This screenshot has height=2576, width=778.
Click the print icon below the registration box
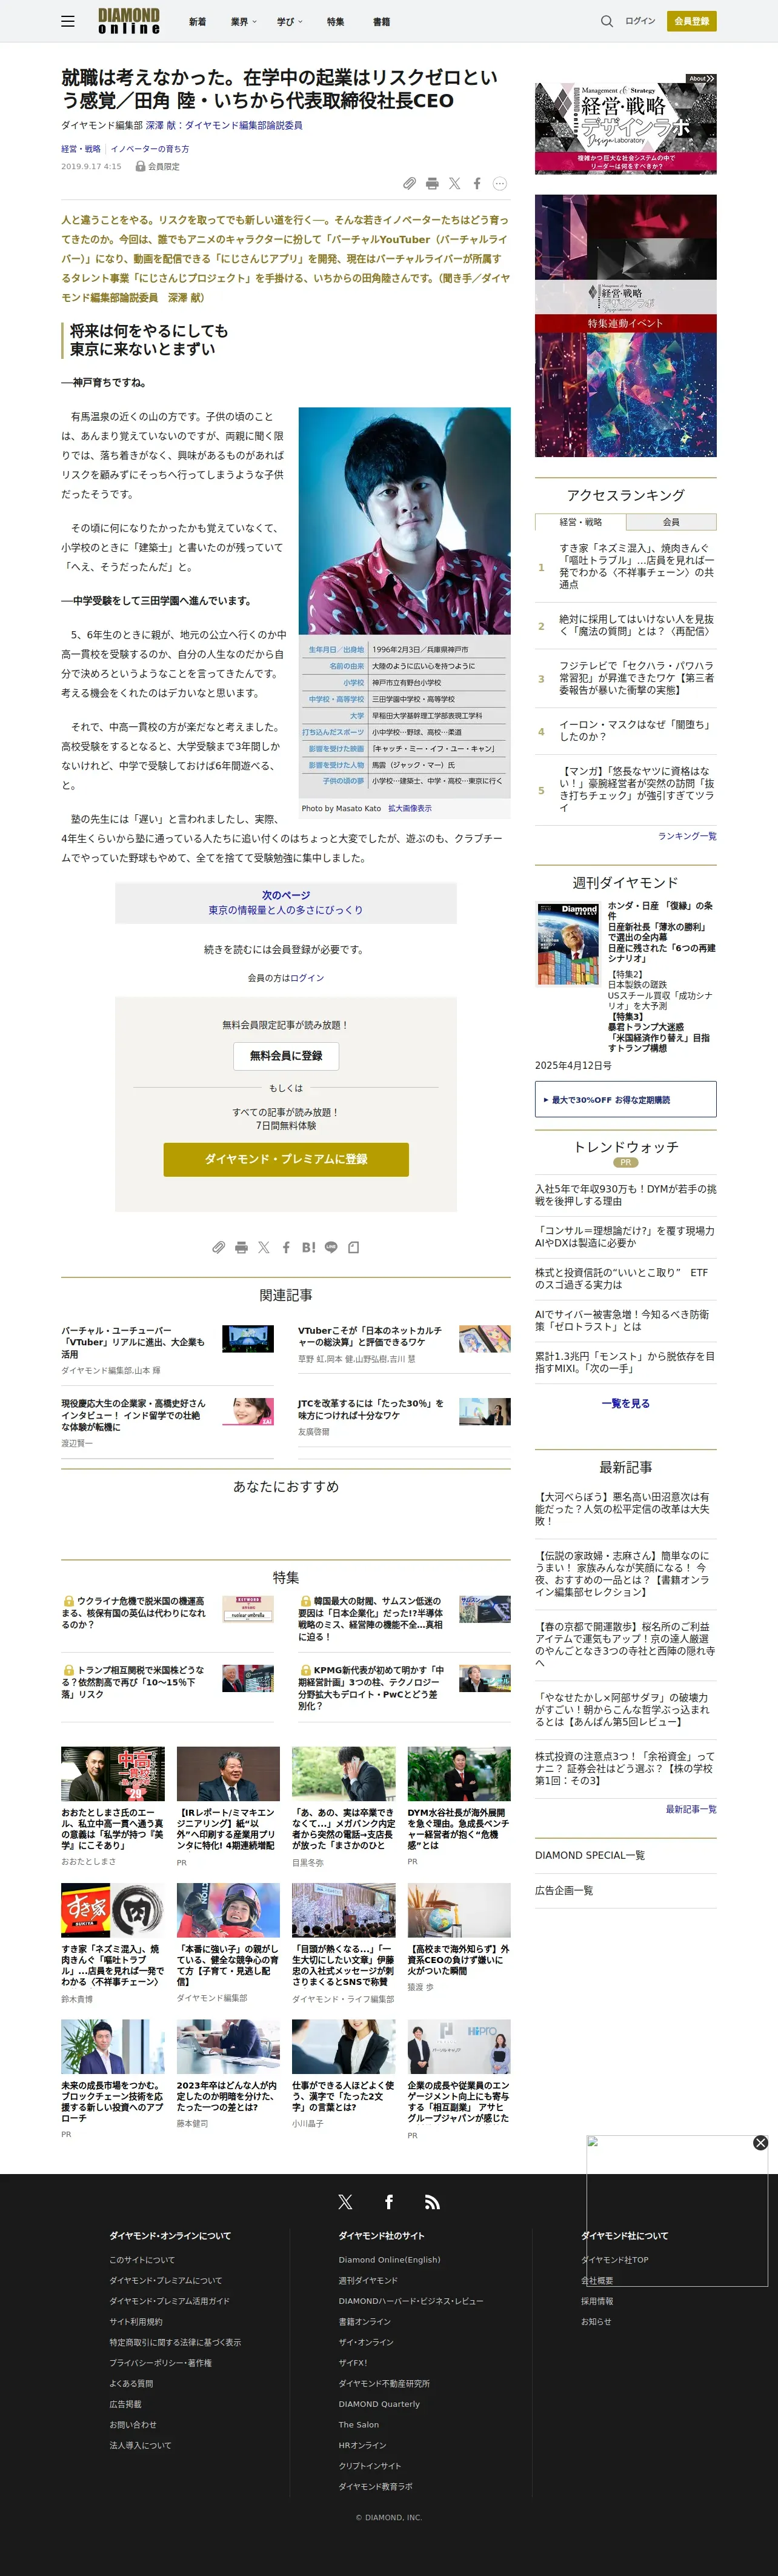pyautogui.click(x=241, y=1248)
